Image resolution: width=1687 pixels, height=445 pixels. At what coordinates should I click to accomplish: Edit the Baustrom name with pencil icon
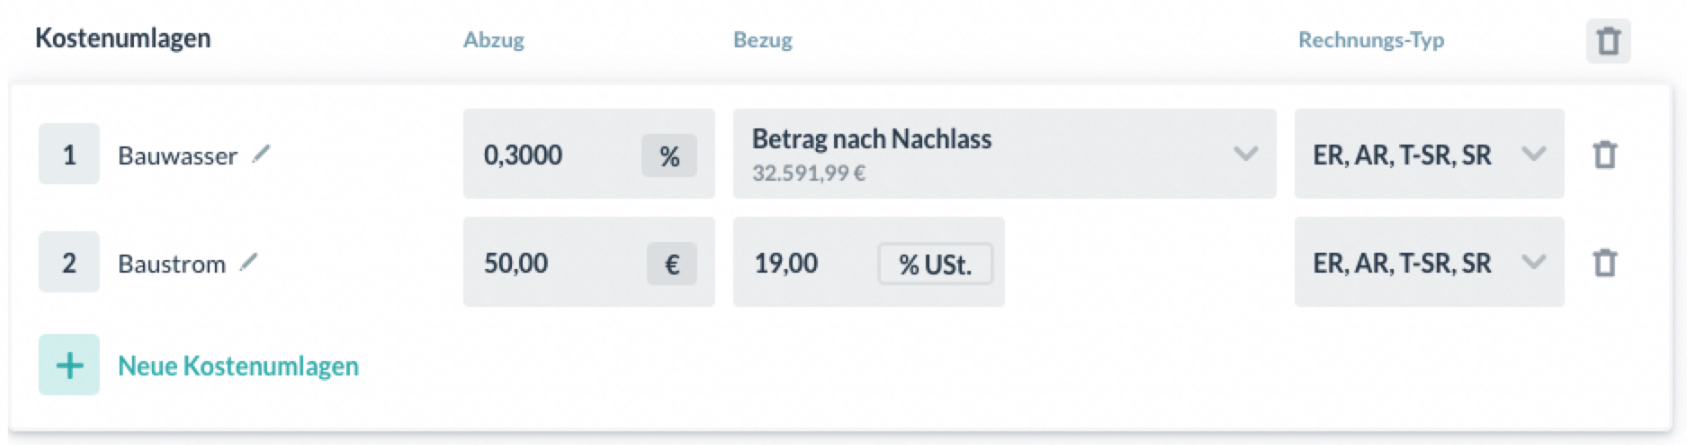click(249, 262)
